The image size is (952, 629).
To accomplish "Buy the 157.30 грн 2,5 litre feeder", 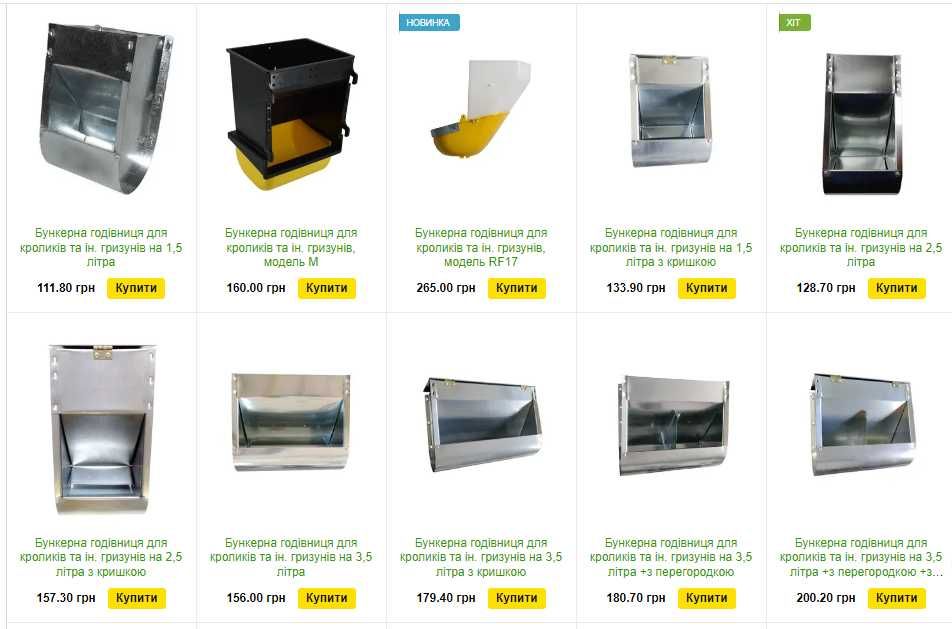I will coord(136,598).
